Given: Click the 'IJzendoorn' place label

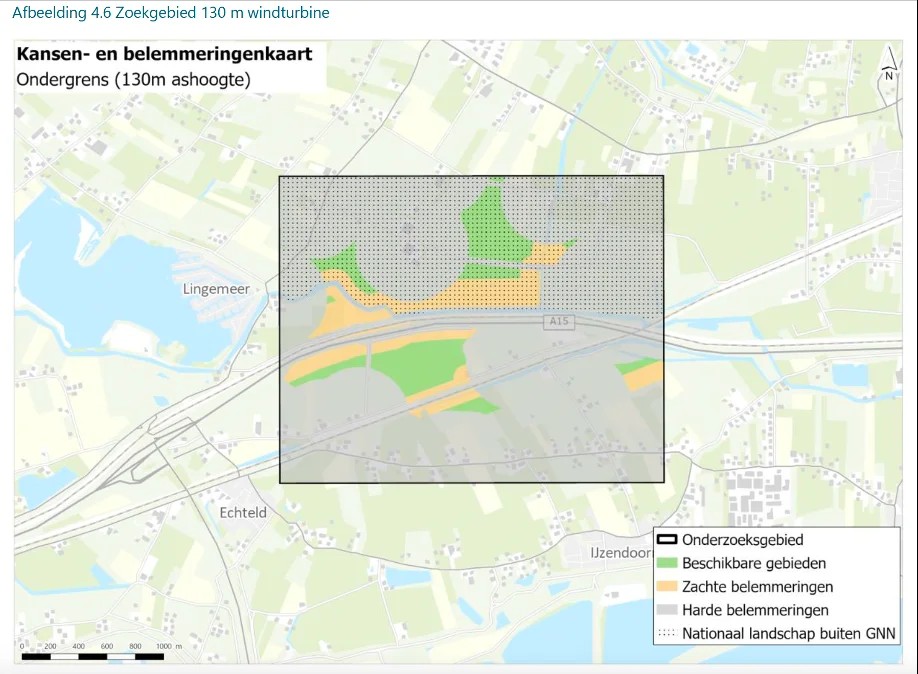Looking at the screenshot, I should tap(621, 553).
